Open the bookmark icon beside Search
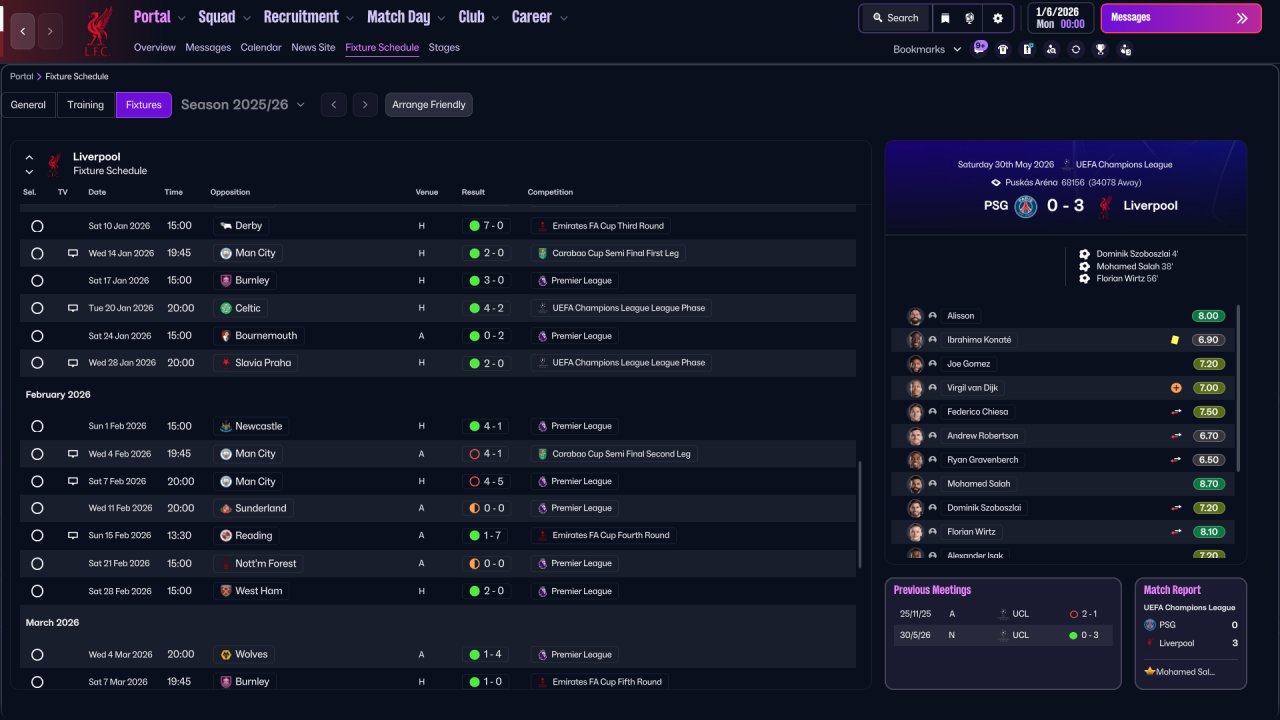This screenshot has height=720, width=1280. (x=945, y=18)
